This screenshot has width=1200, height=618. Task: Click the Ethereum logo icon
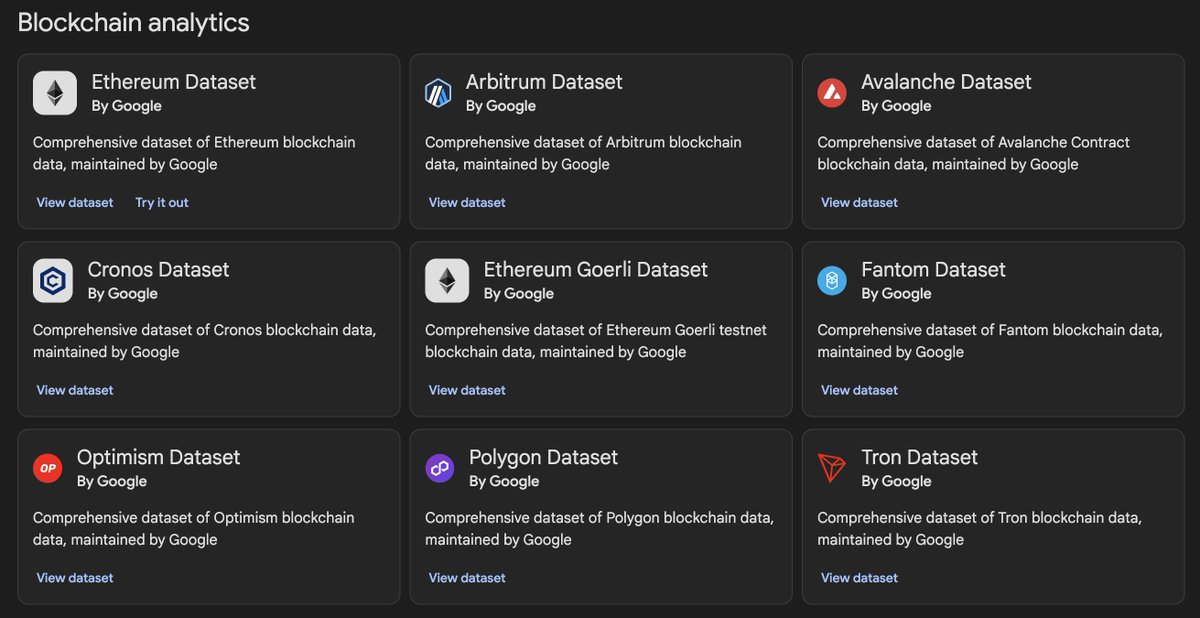(54, 93)
